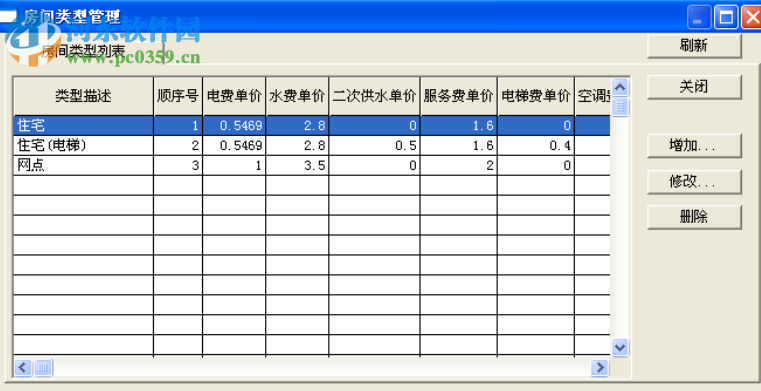Image resolution: width=761 pixels, height=391 pixels.
Task: Click 网点's 电费单价 cell with value 1
Action: (234, 165)
